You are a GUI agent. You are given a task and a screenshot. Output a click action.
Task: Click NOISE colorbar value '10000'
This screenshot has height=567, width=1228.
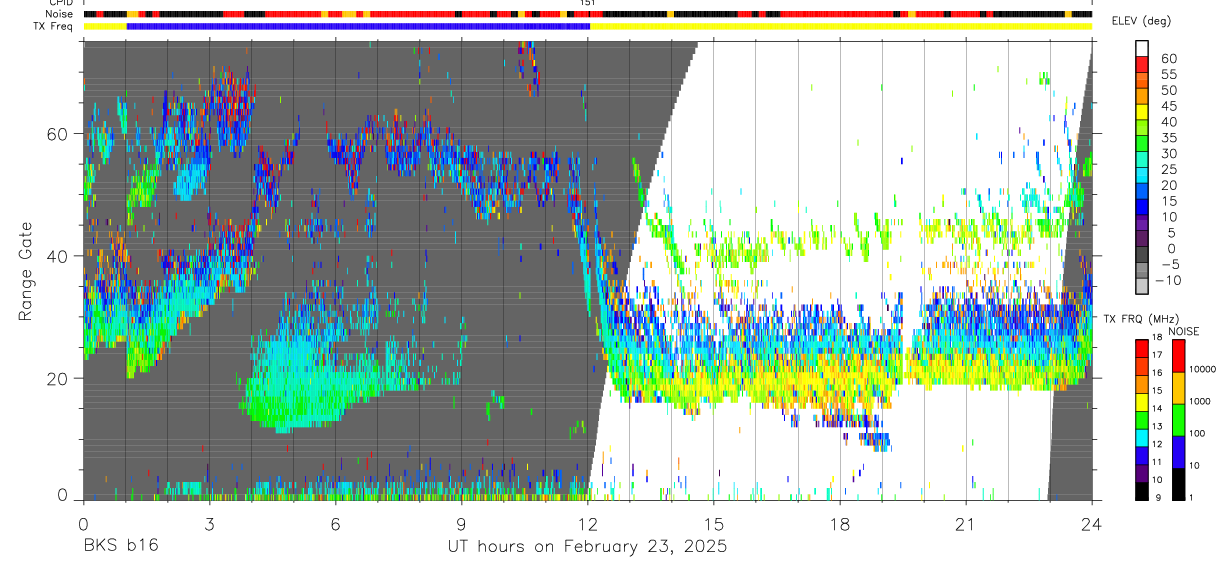coord(1204,369)
